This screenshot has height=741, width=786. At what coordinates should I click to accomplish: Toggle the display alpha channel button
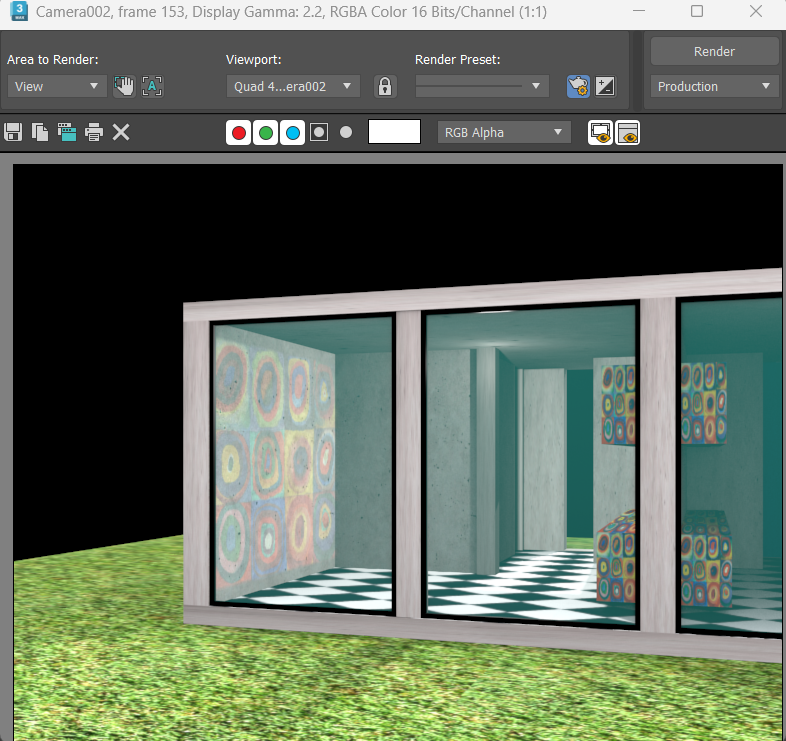(x=319, y=132)
